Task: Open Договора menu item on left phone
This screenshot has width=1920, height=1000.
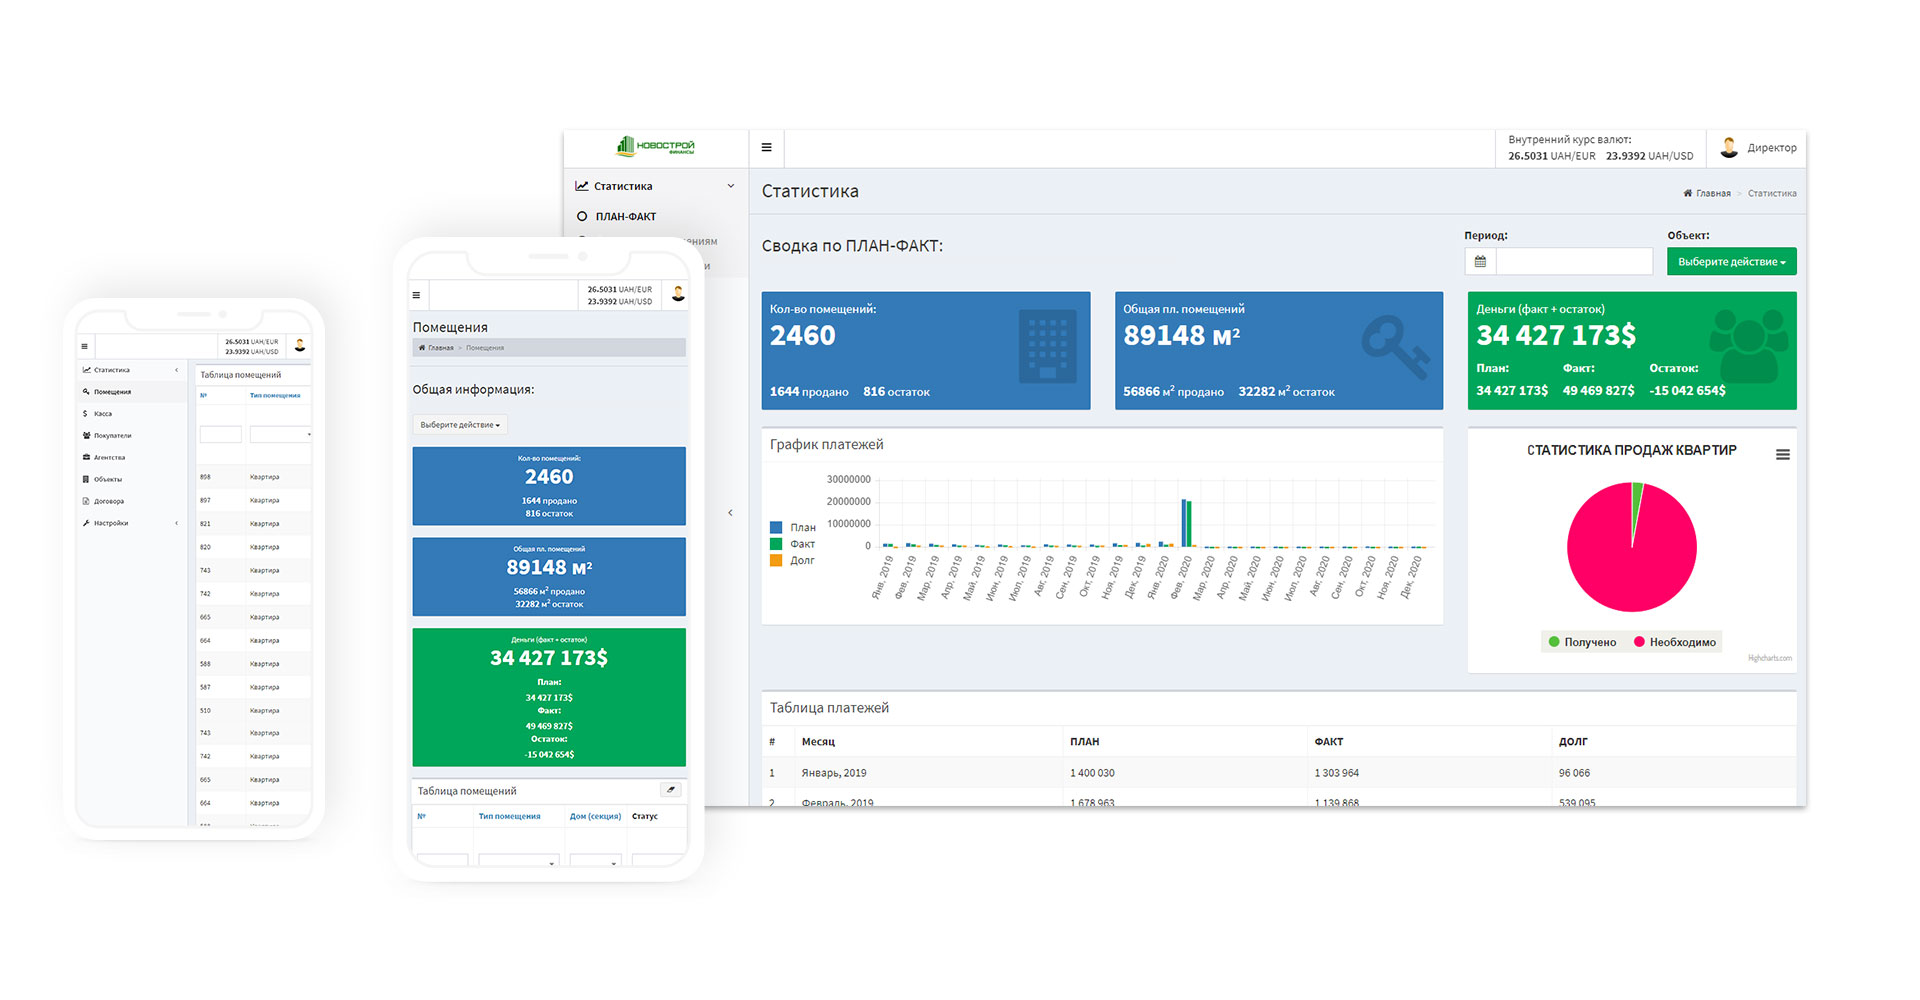Action: [131, 501]
